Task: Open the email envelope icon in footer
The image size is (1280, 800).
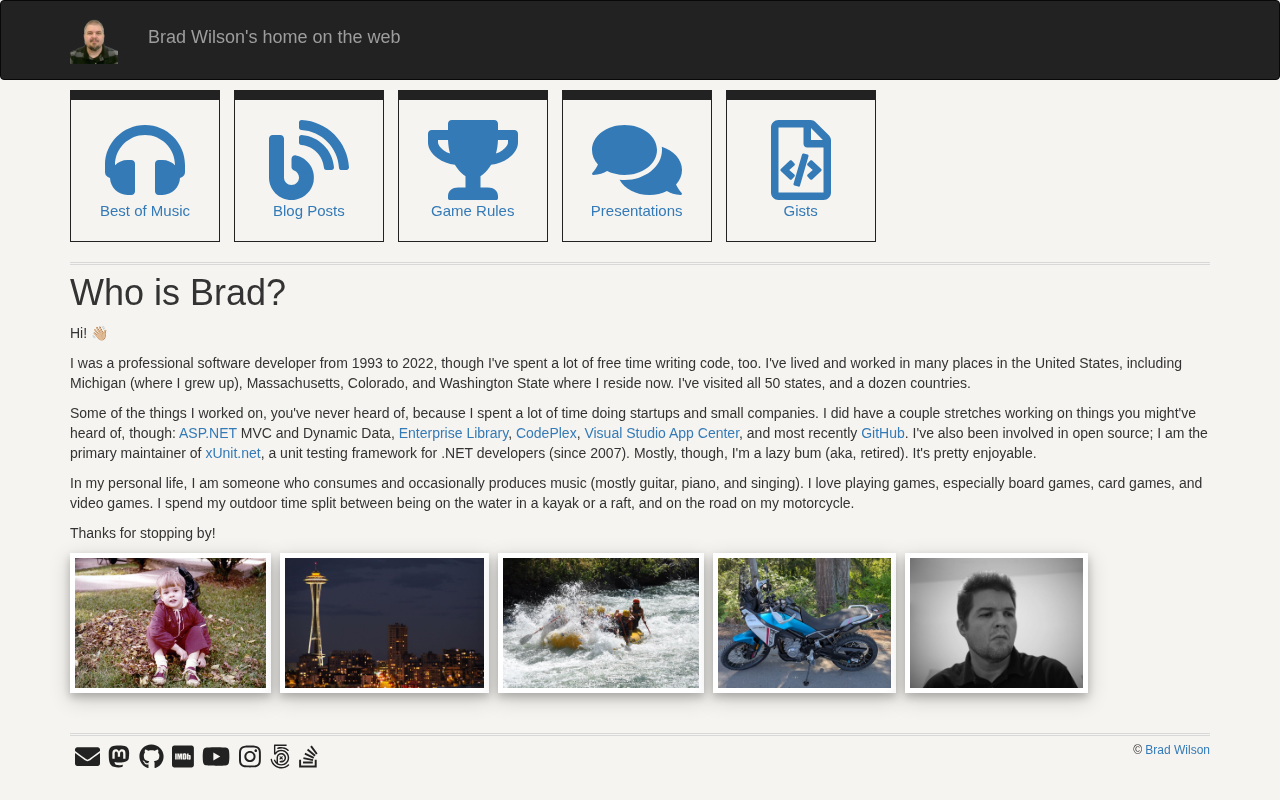Action: pyautogui.click(x=87, y=757)
